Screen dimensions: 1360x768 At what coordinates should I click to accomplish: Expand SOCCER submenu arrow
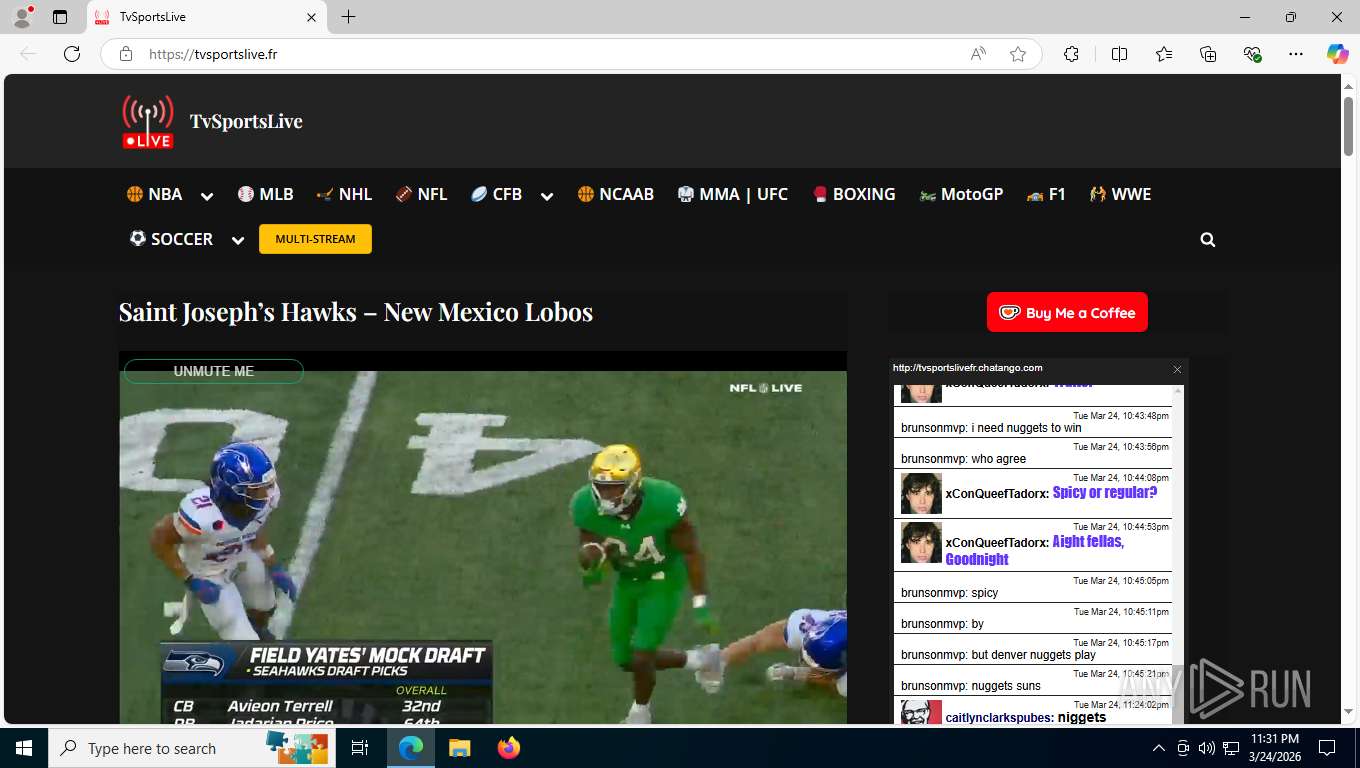click(238, 240)
